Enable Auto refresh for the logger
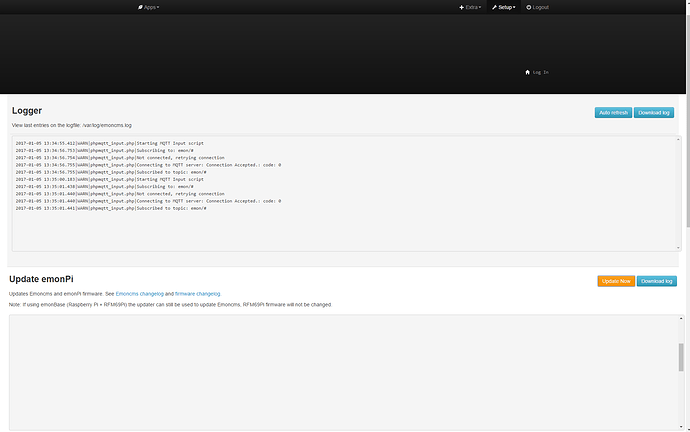 click(613, 113)
